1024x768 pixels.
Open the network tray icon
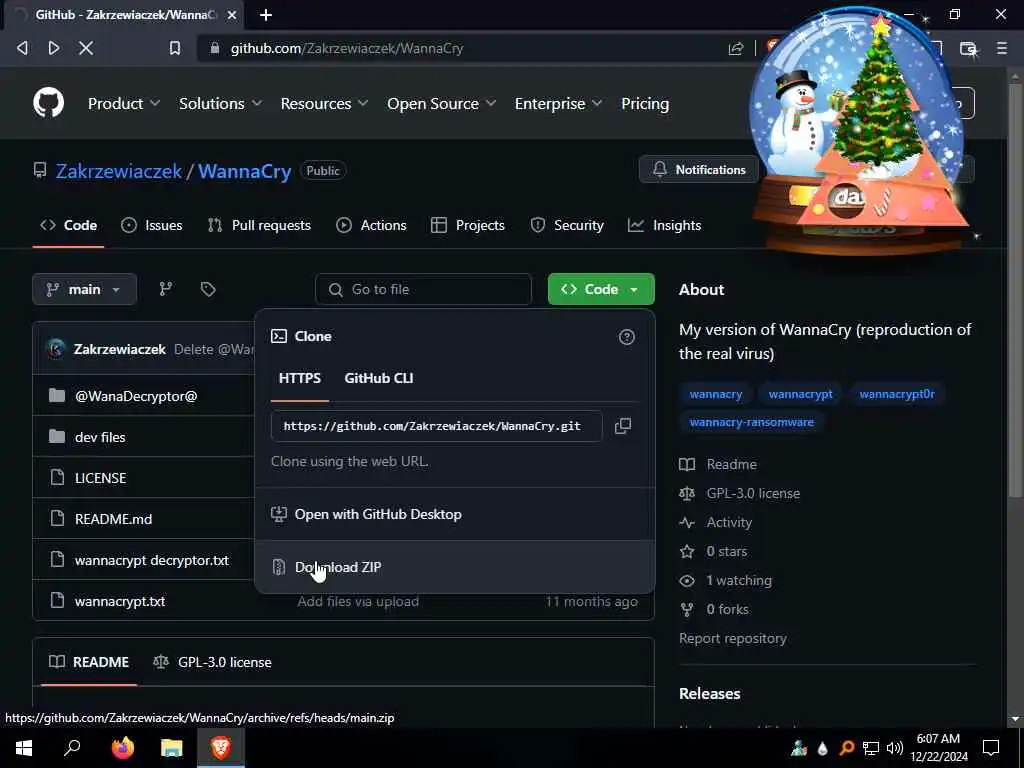[x=871, y=748]
